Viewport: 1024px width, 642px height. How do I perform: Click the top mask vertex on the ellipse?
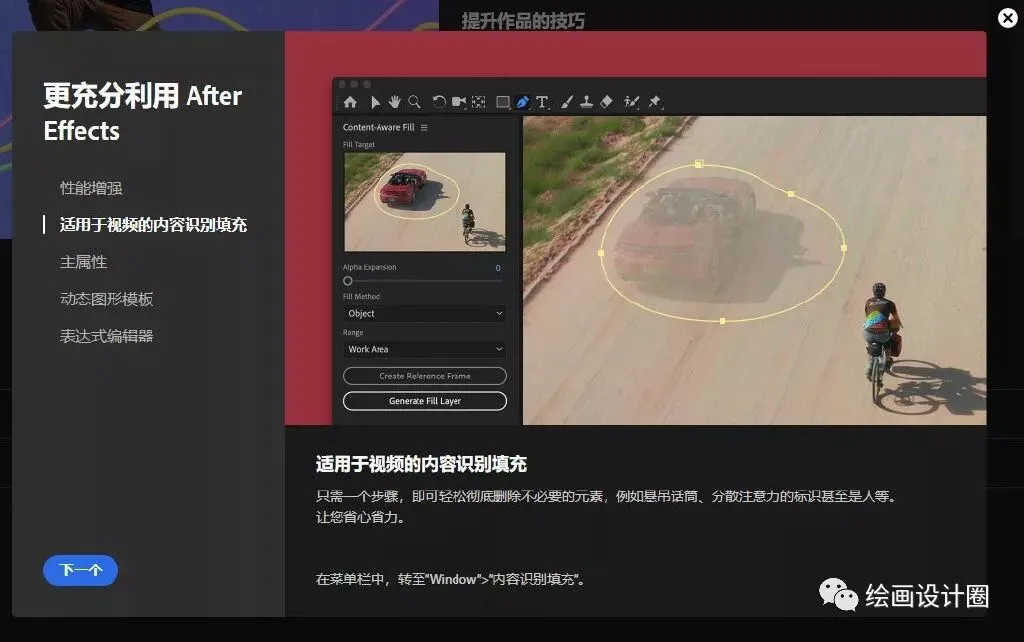click(699, 164)
